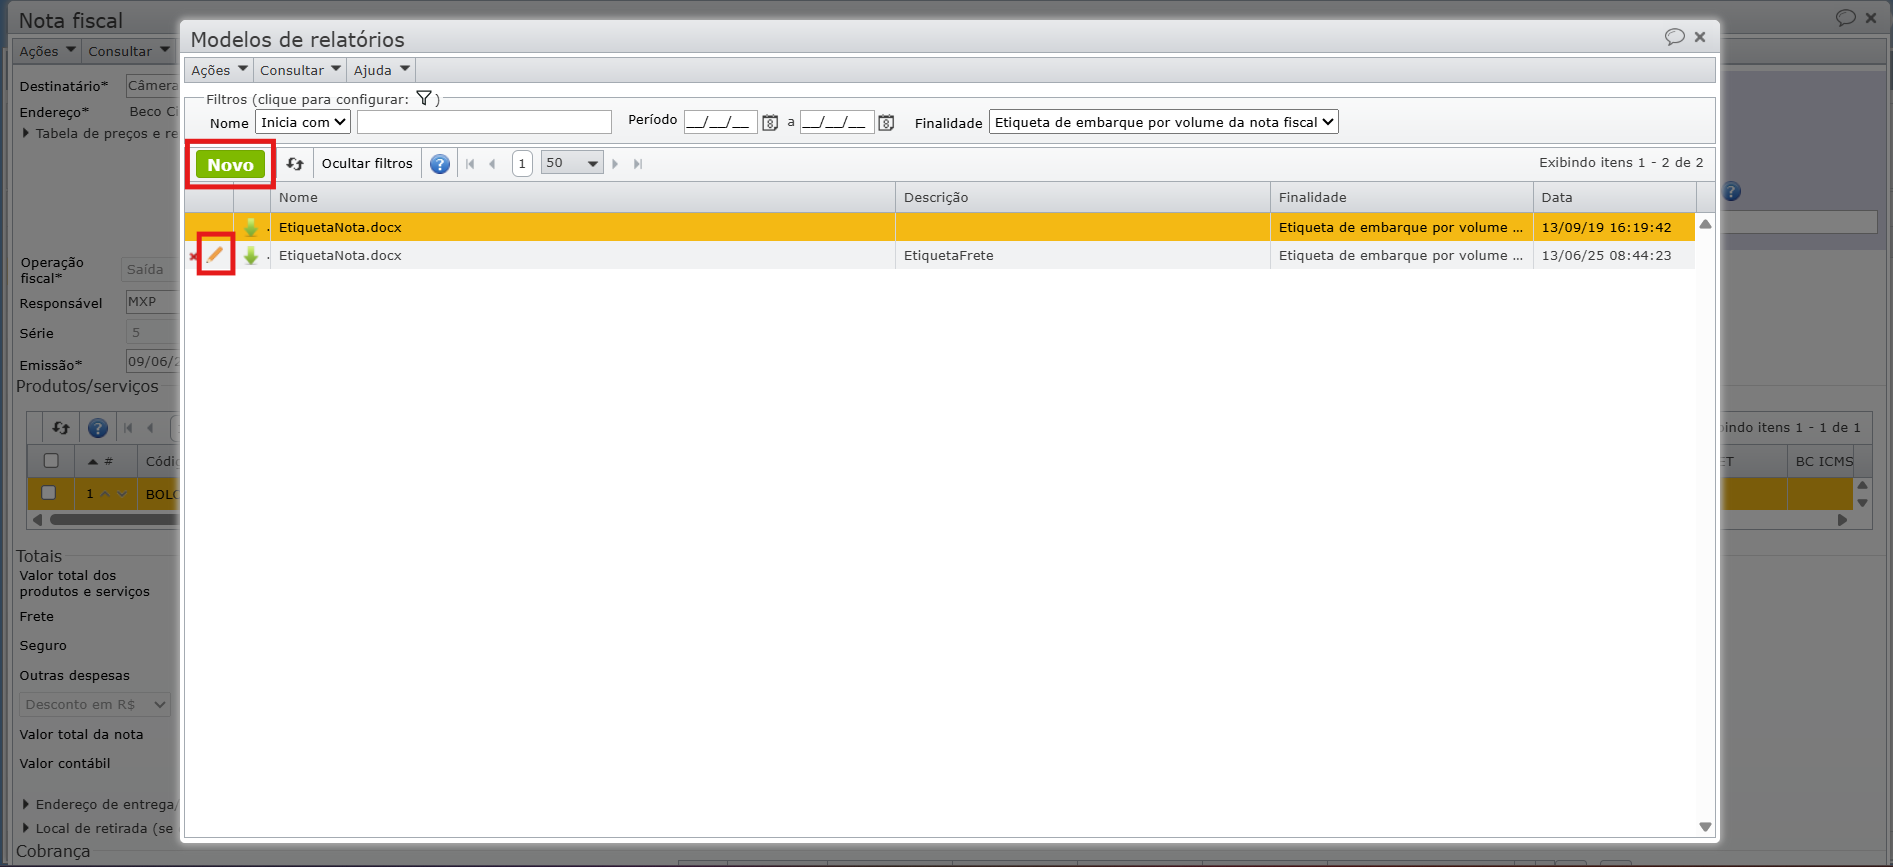Edit the EtiquetaFrete template with the pencil icon
The image size is (1893, 867).
coord(215,255)
